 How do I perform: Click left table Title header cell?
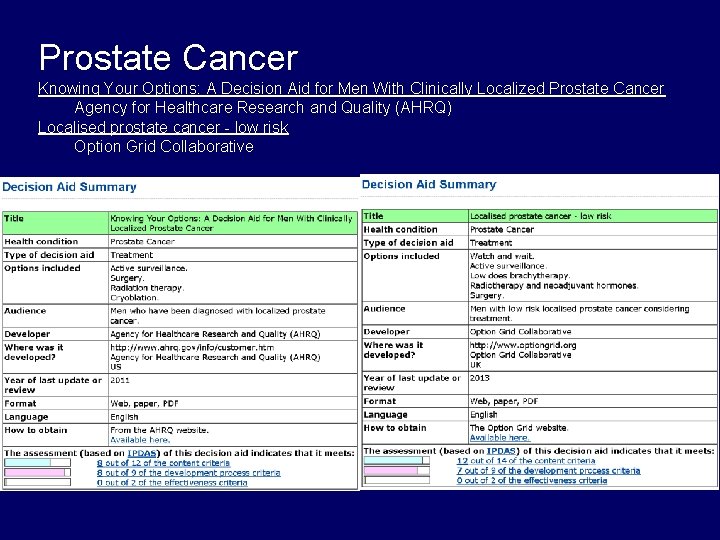56,223
